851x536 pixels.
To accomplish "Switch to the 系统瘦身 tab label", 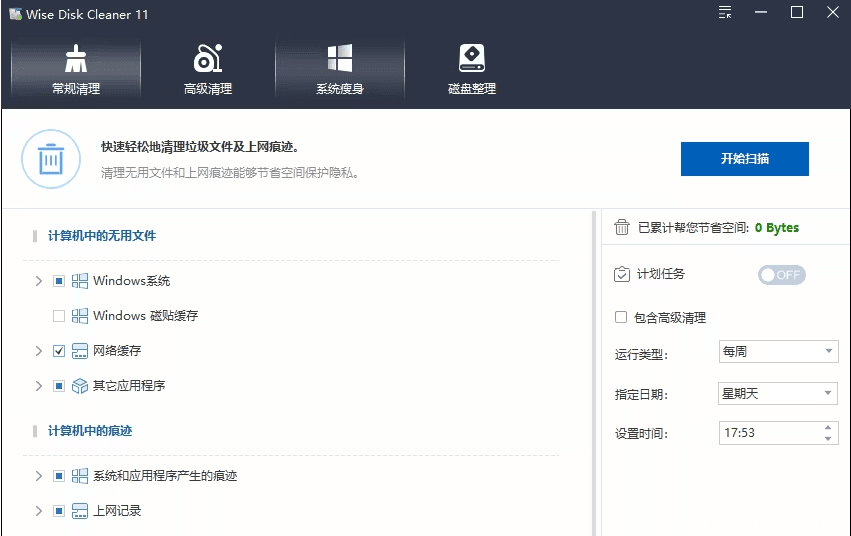I will 339,89.
